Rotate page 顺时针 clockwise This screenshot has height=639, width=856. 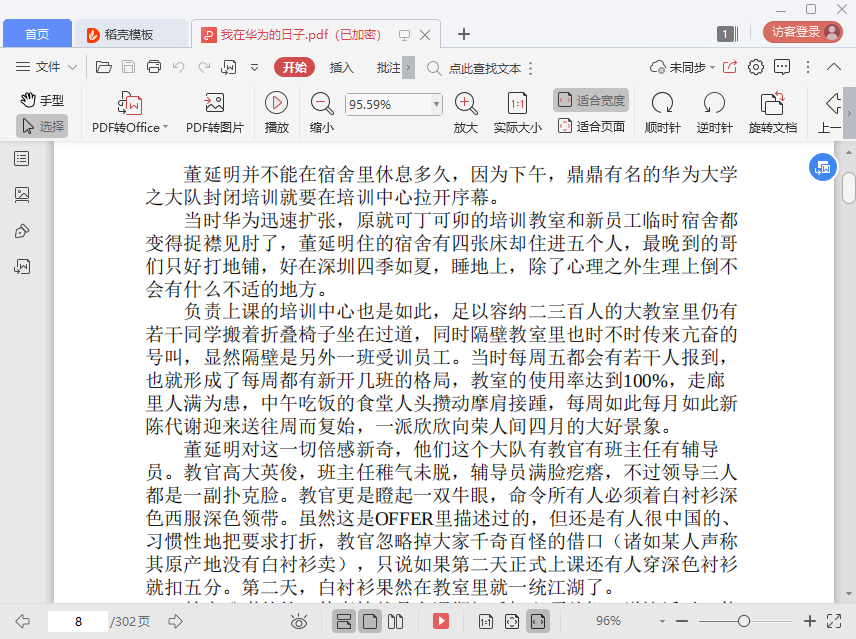[x=662, y=112]
